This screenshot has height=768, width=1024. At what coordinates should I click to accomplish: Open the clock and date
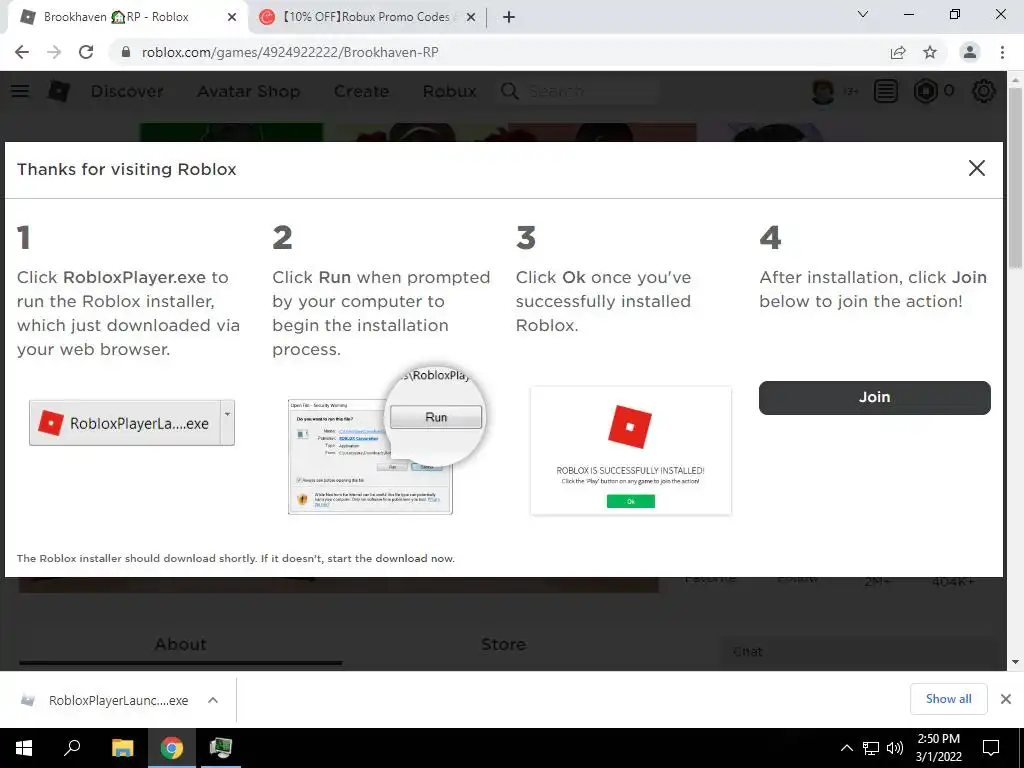[x=938, y=748]
